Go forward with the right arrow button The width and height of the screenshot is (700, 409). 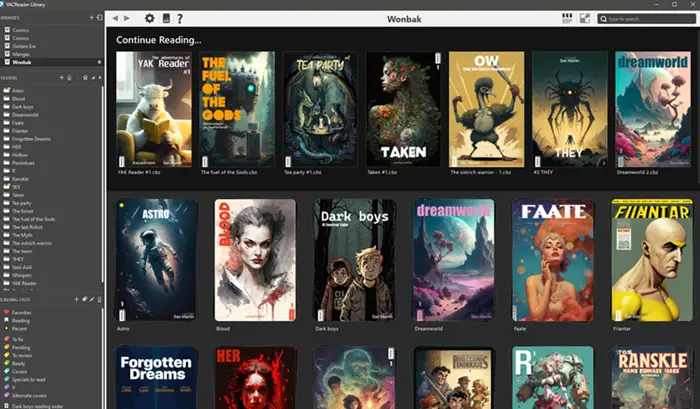[x=127, y=18]
